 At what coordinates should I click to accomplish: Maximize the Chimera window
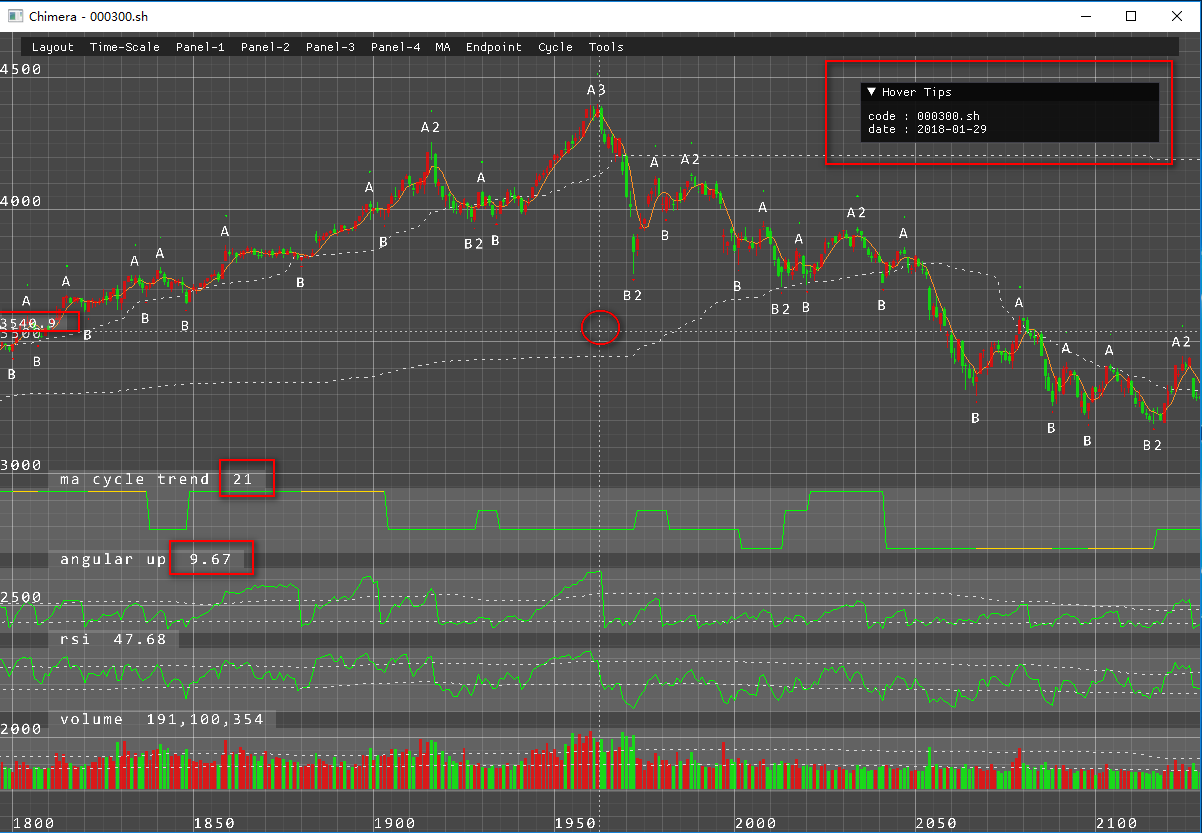(1131, 16)
